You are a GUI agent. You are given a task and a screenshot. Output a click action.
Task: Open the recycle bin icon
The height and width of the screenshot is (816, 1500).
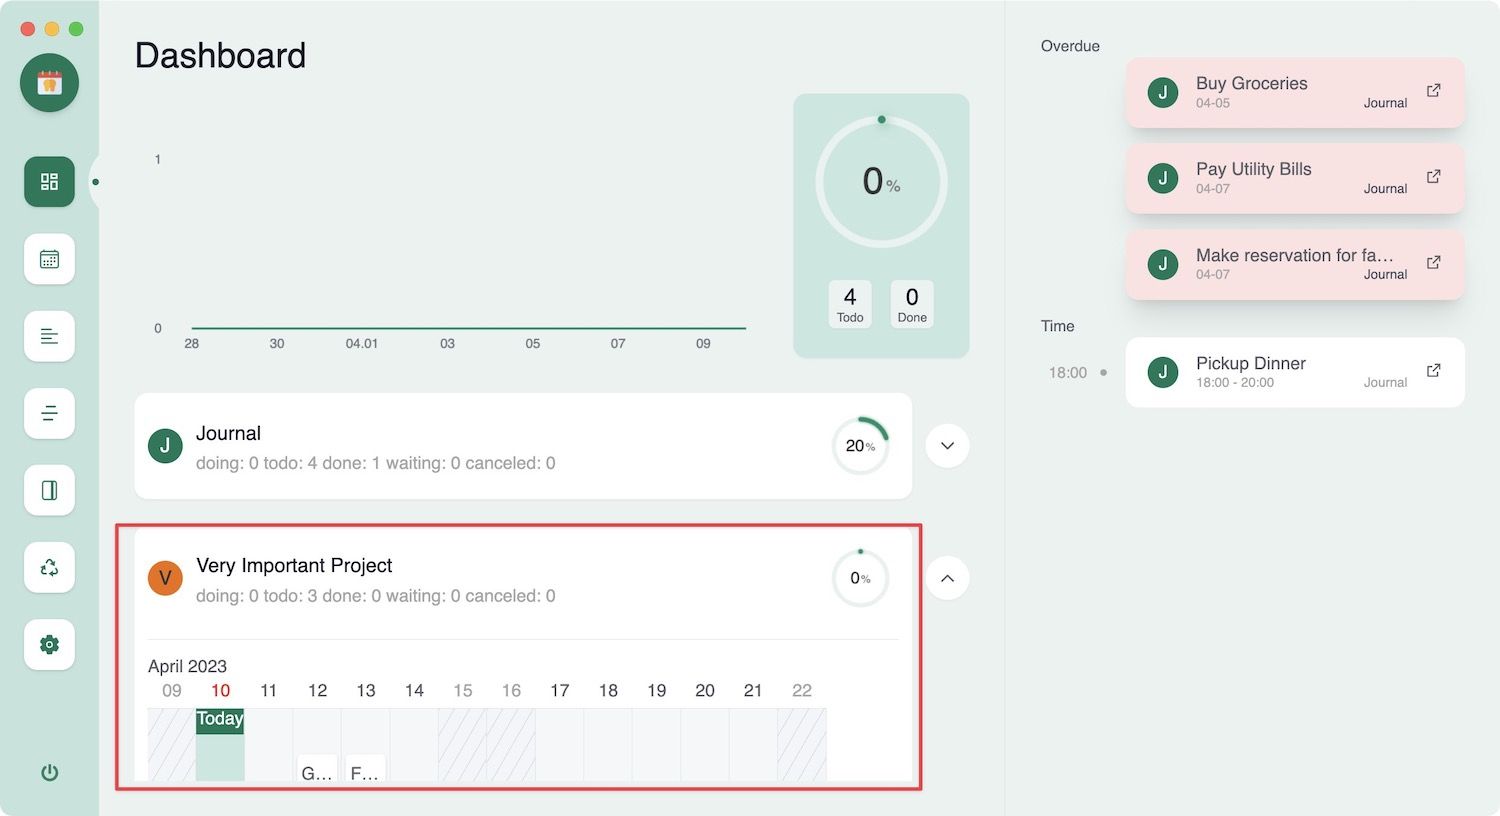[x=49, y=567]
